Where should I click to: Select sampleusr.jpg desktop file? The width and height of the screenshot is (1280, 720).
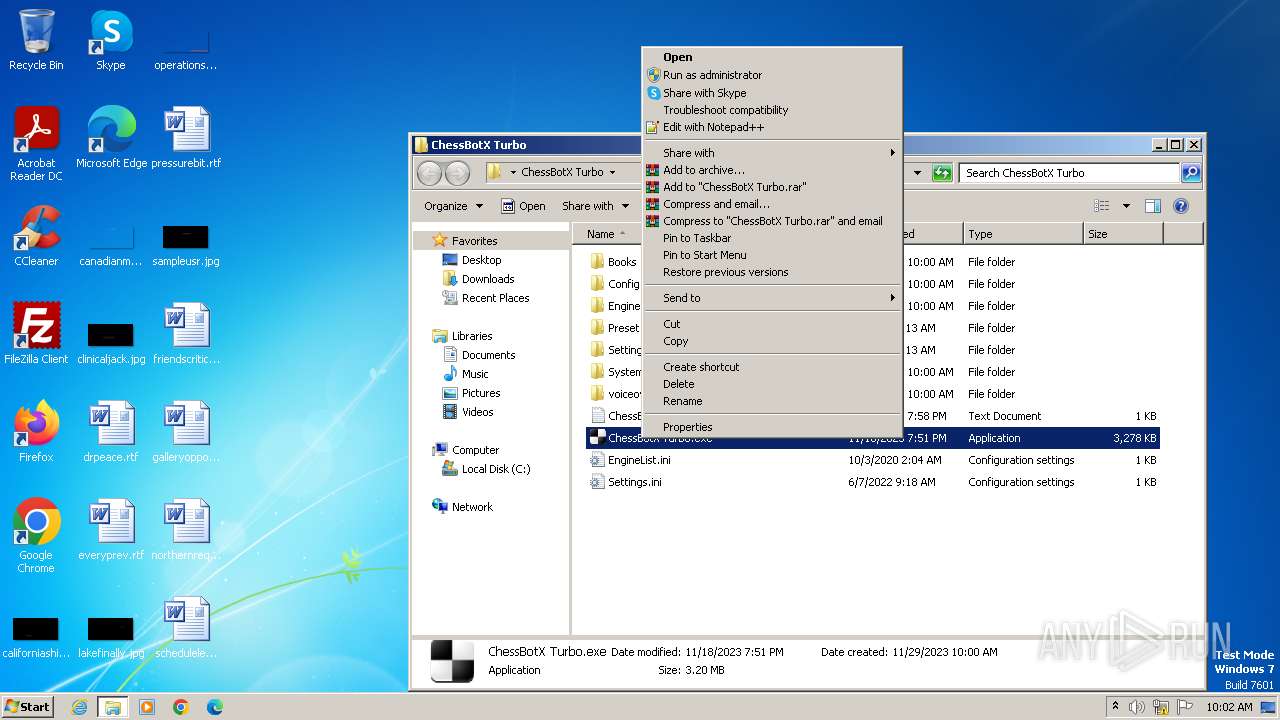[186, 245]
